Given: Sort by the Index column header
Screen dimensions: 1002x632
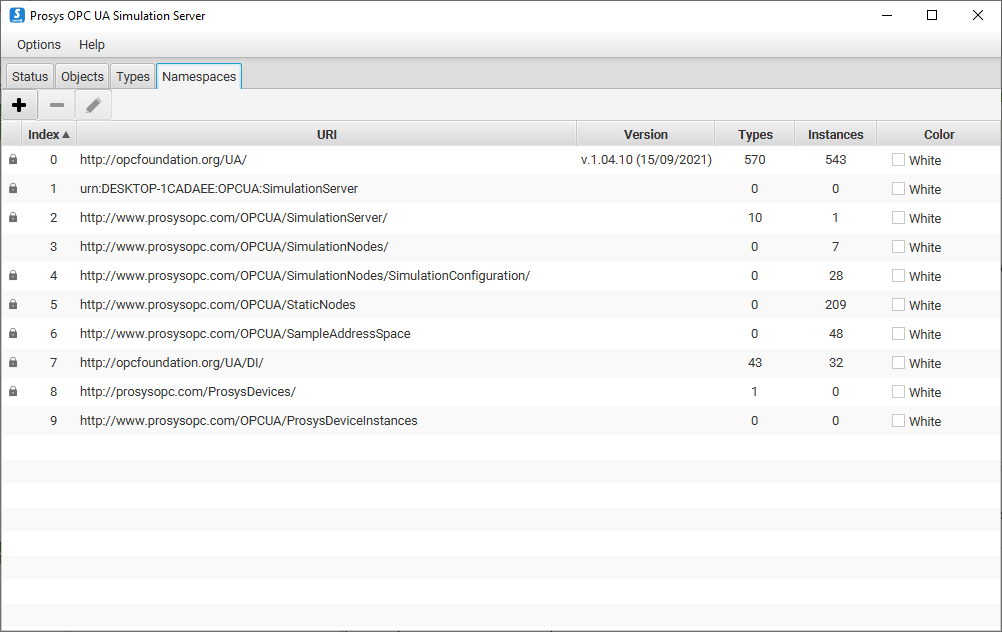Looking at the screenshot, I should click(48, 134).
